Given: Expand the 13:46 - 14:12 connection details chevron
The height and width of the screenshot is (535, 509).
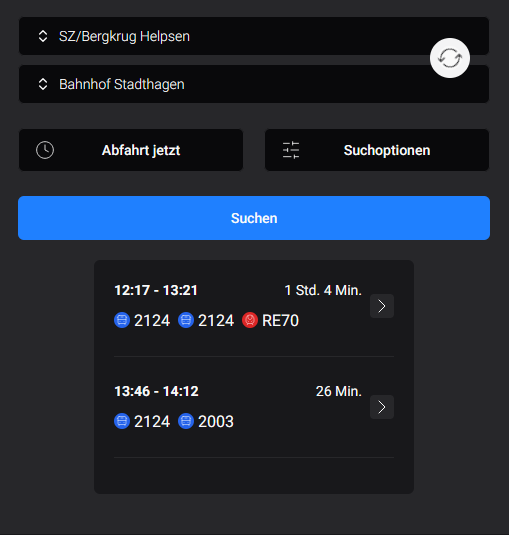Looking at the screenshot, I should pyautogui.click(x=382, y=407).
